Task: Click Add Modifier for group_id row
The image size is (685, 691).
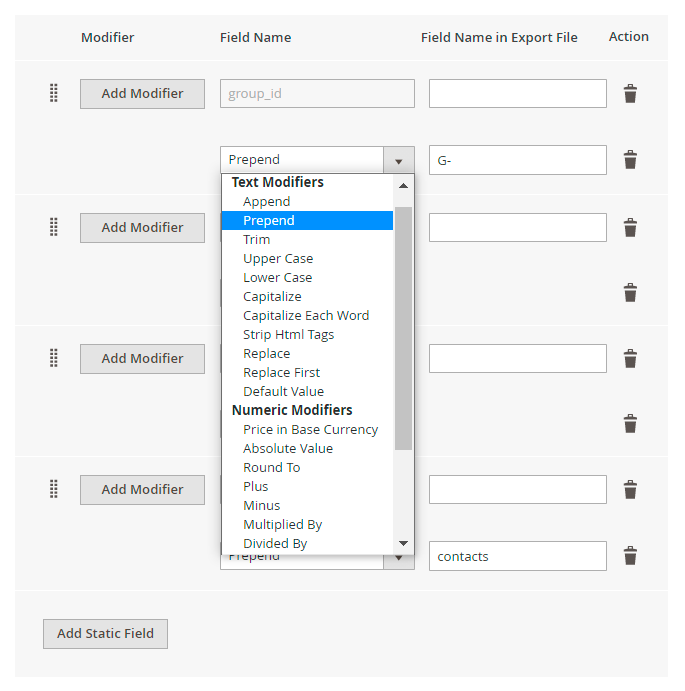Action: [x=142, y=94]
